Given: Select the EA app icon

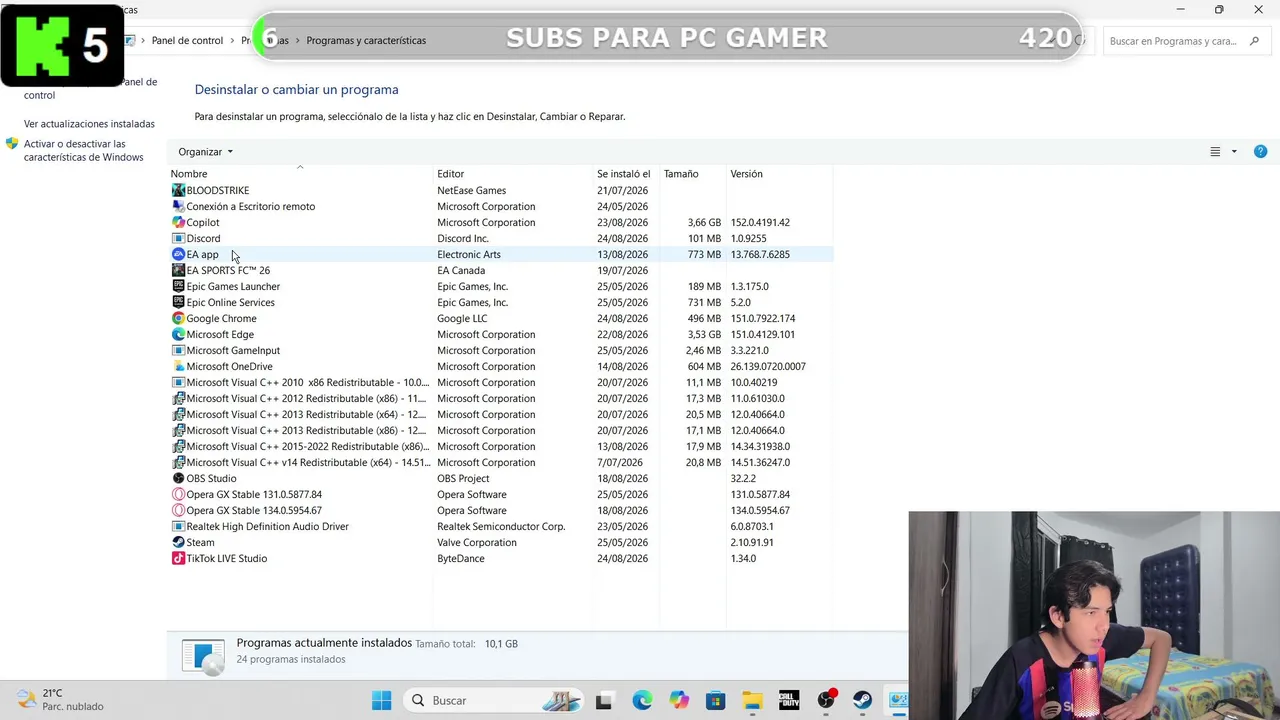Looking at the screenshot, I should click(x=178, y=254).
